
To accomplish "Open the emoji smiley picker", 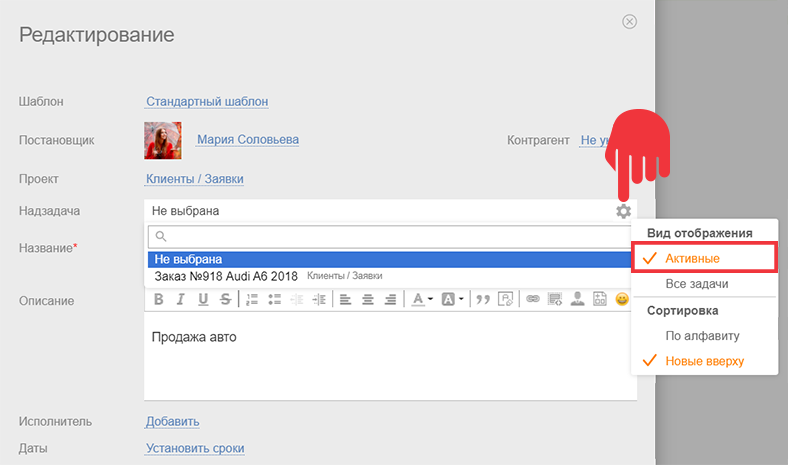I will click(x=622, y=299).
